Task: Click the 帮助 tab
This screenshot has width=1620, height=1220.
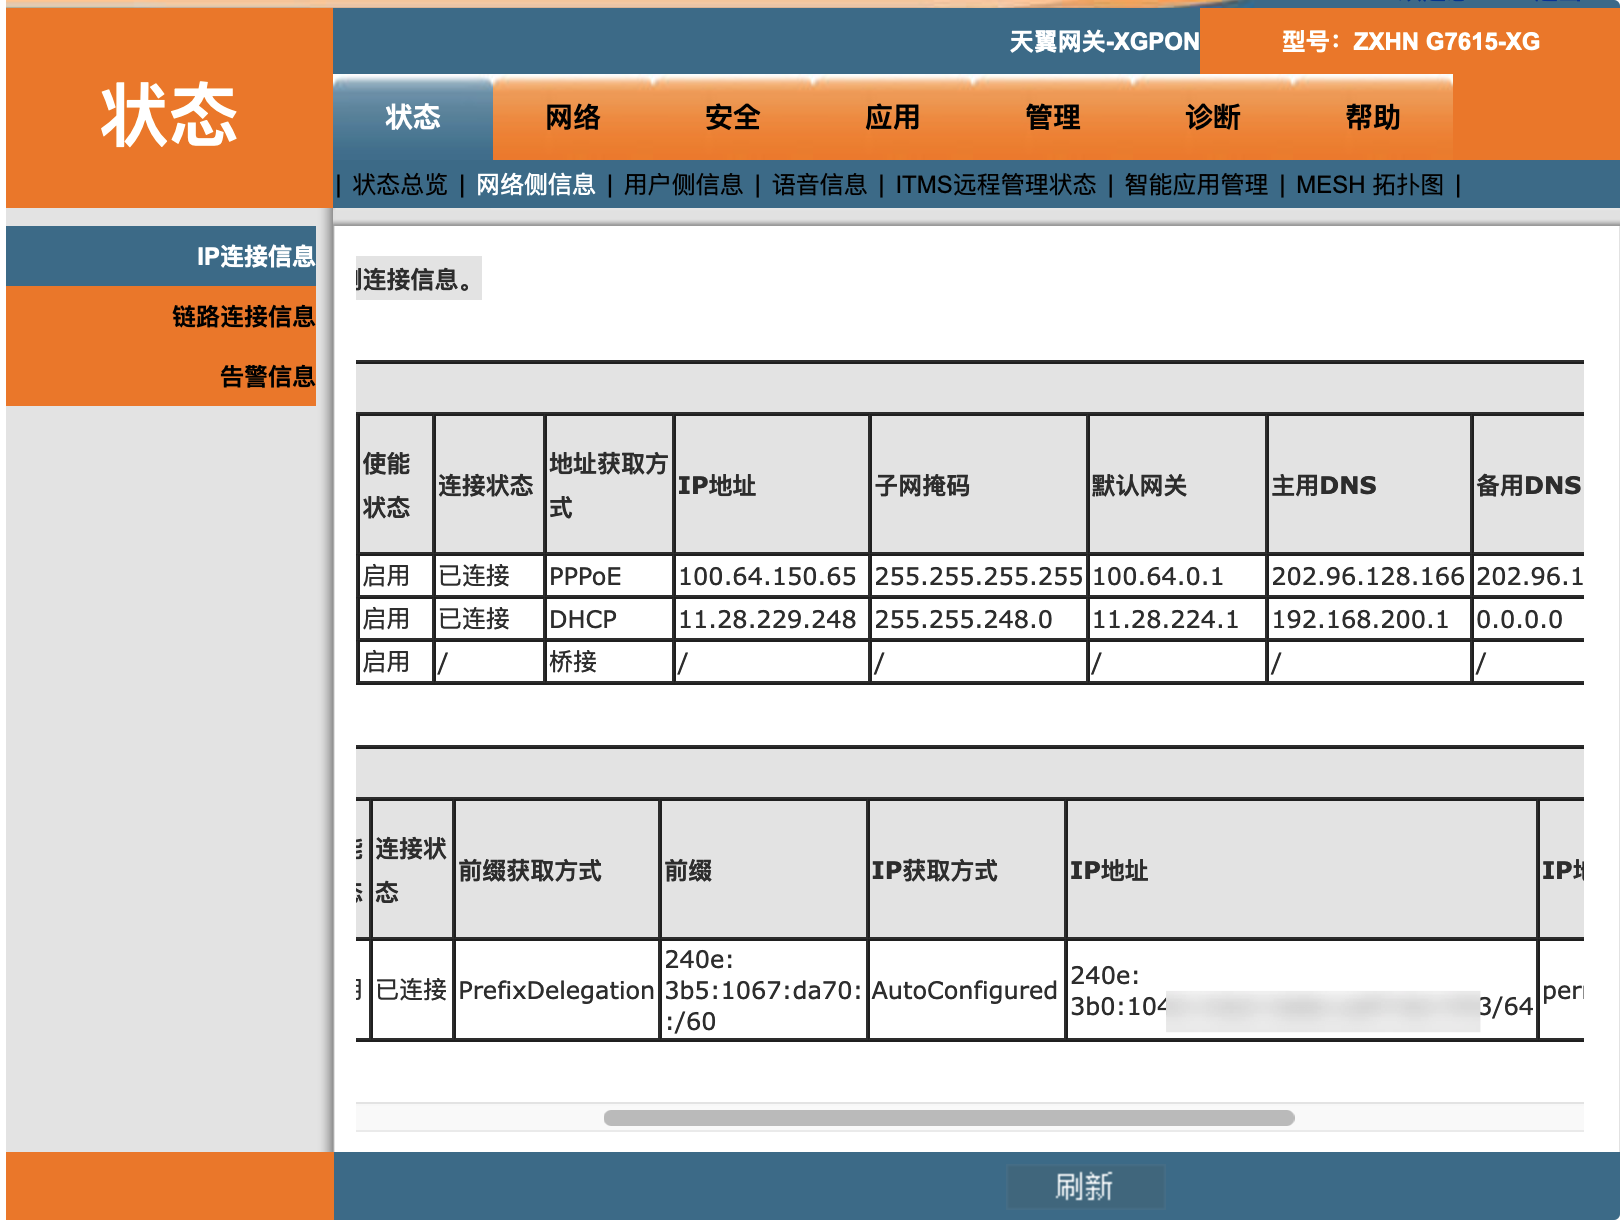Action: click(x=1373, y=118)
